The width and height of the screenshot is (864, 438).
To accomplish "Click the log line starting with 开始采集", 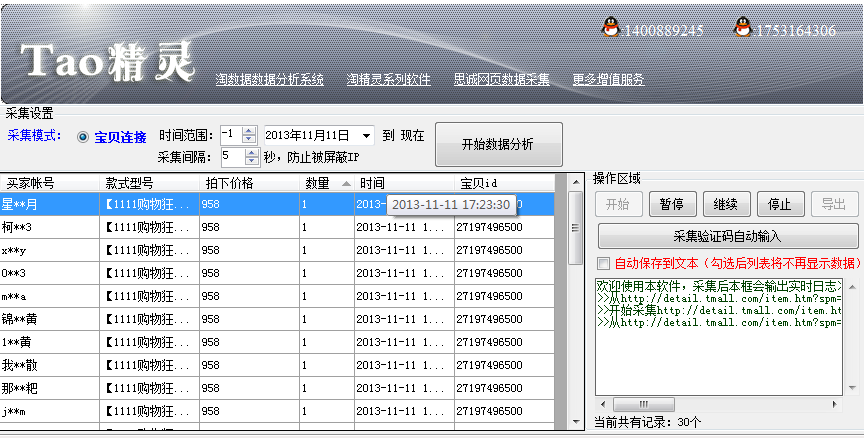I will point(720,310).
